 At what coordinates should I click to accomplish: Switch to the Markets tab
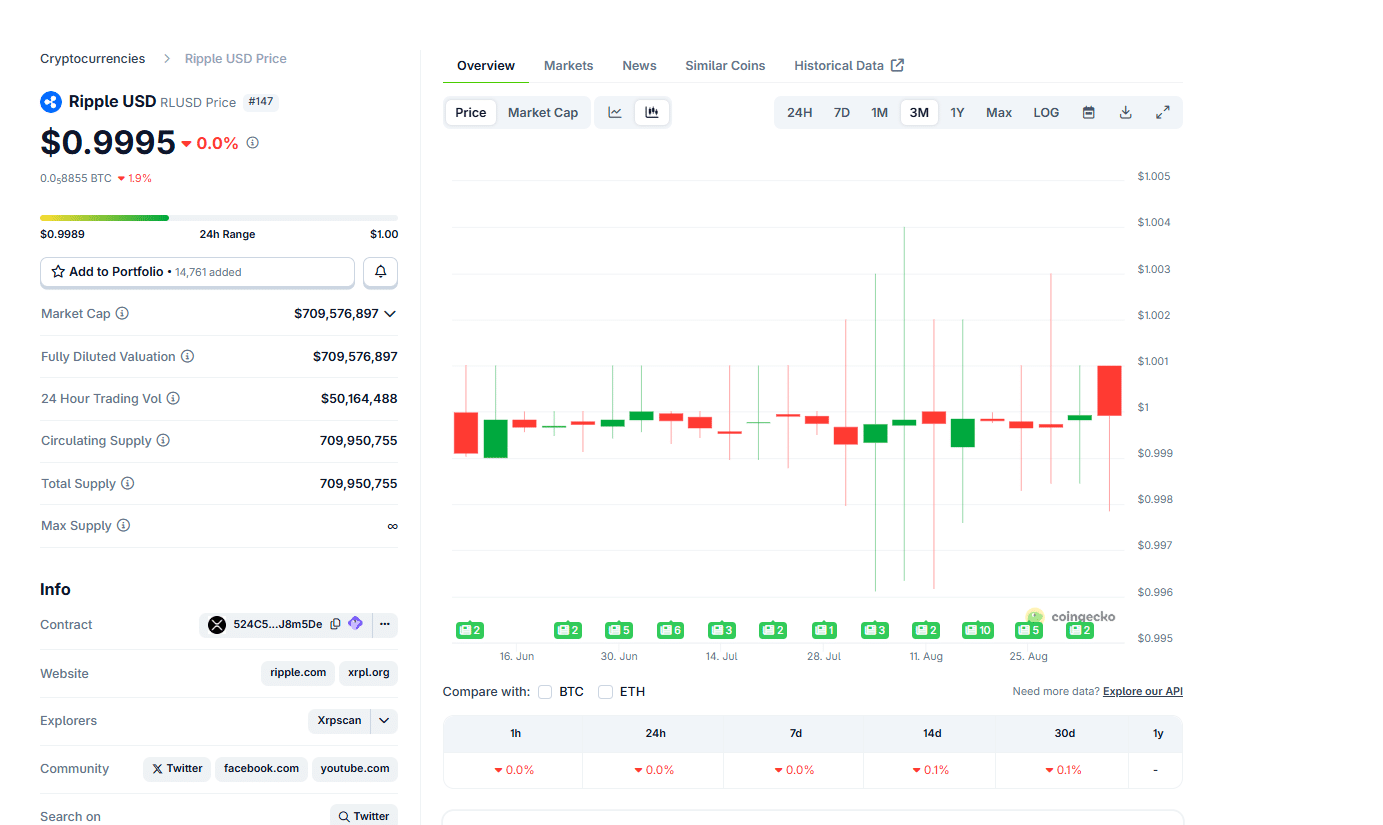[x=568, y=66]
